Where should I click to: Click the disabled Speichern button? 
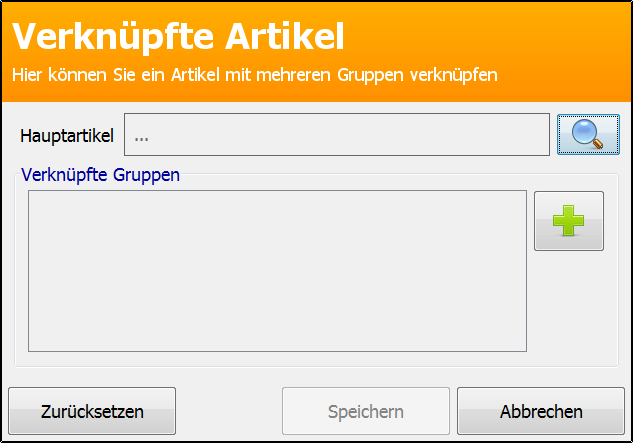[x=366, y=411]
